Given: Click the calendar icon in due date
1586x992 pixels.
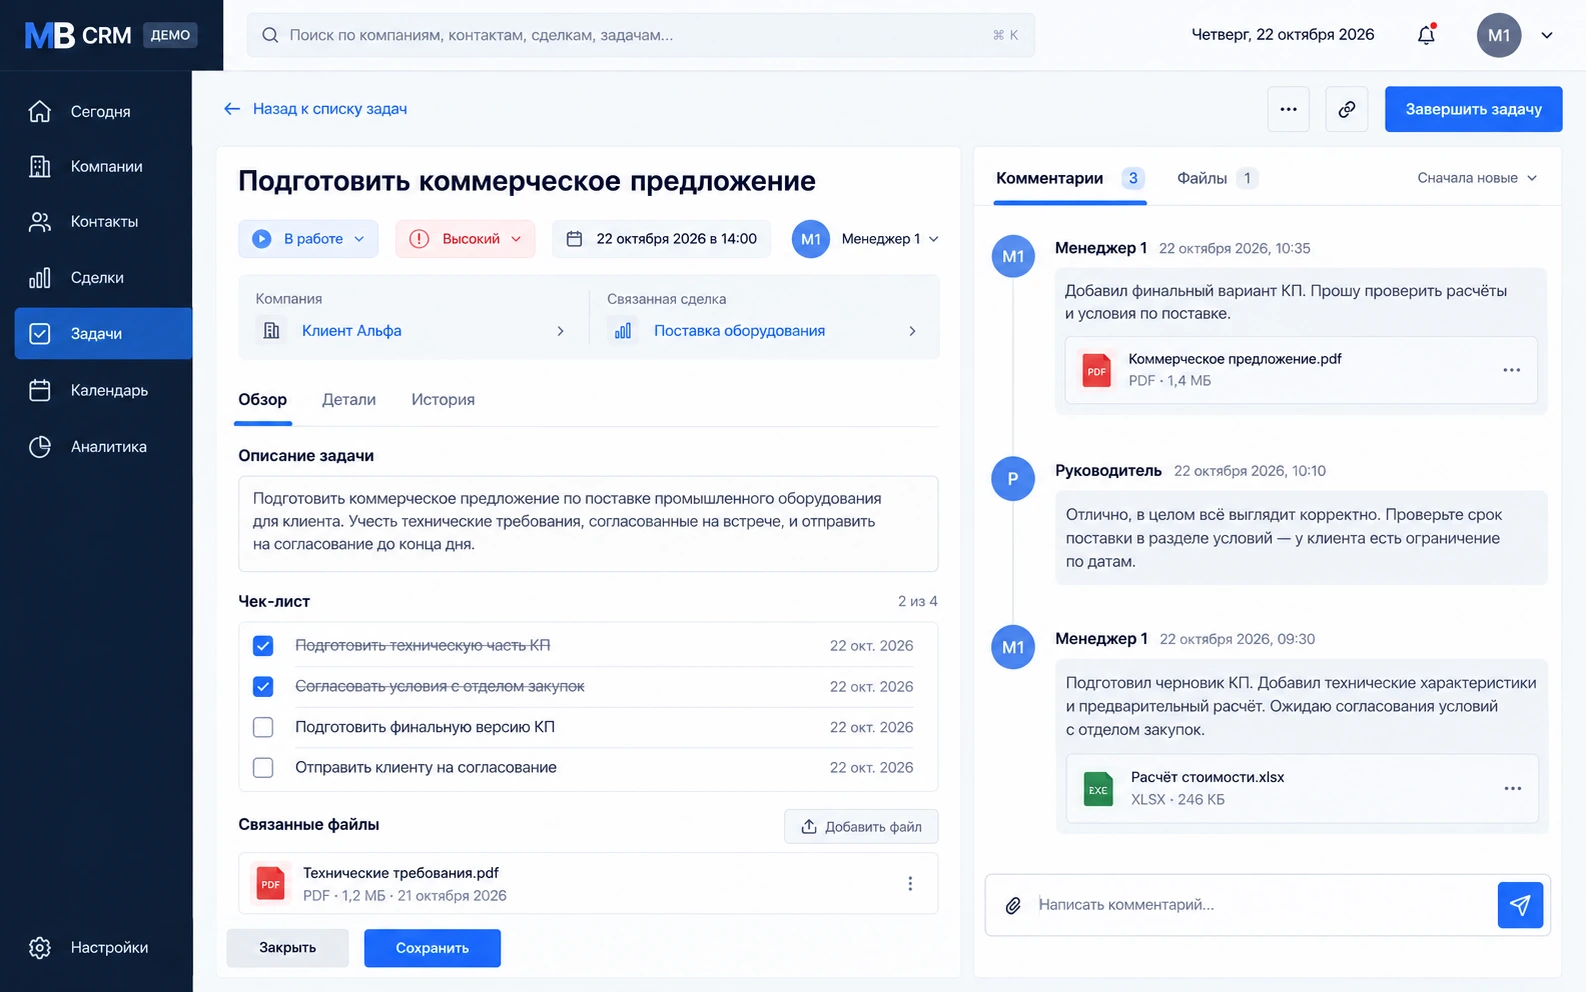Looking at the screenshot, I should [574, 239].
